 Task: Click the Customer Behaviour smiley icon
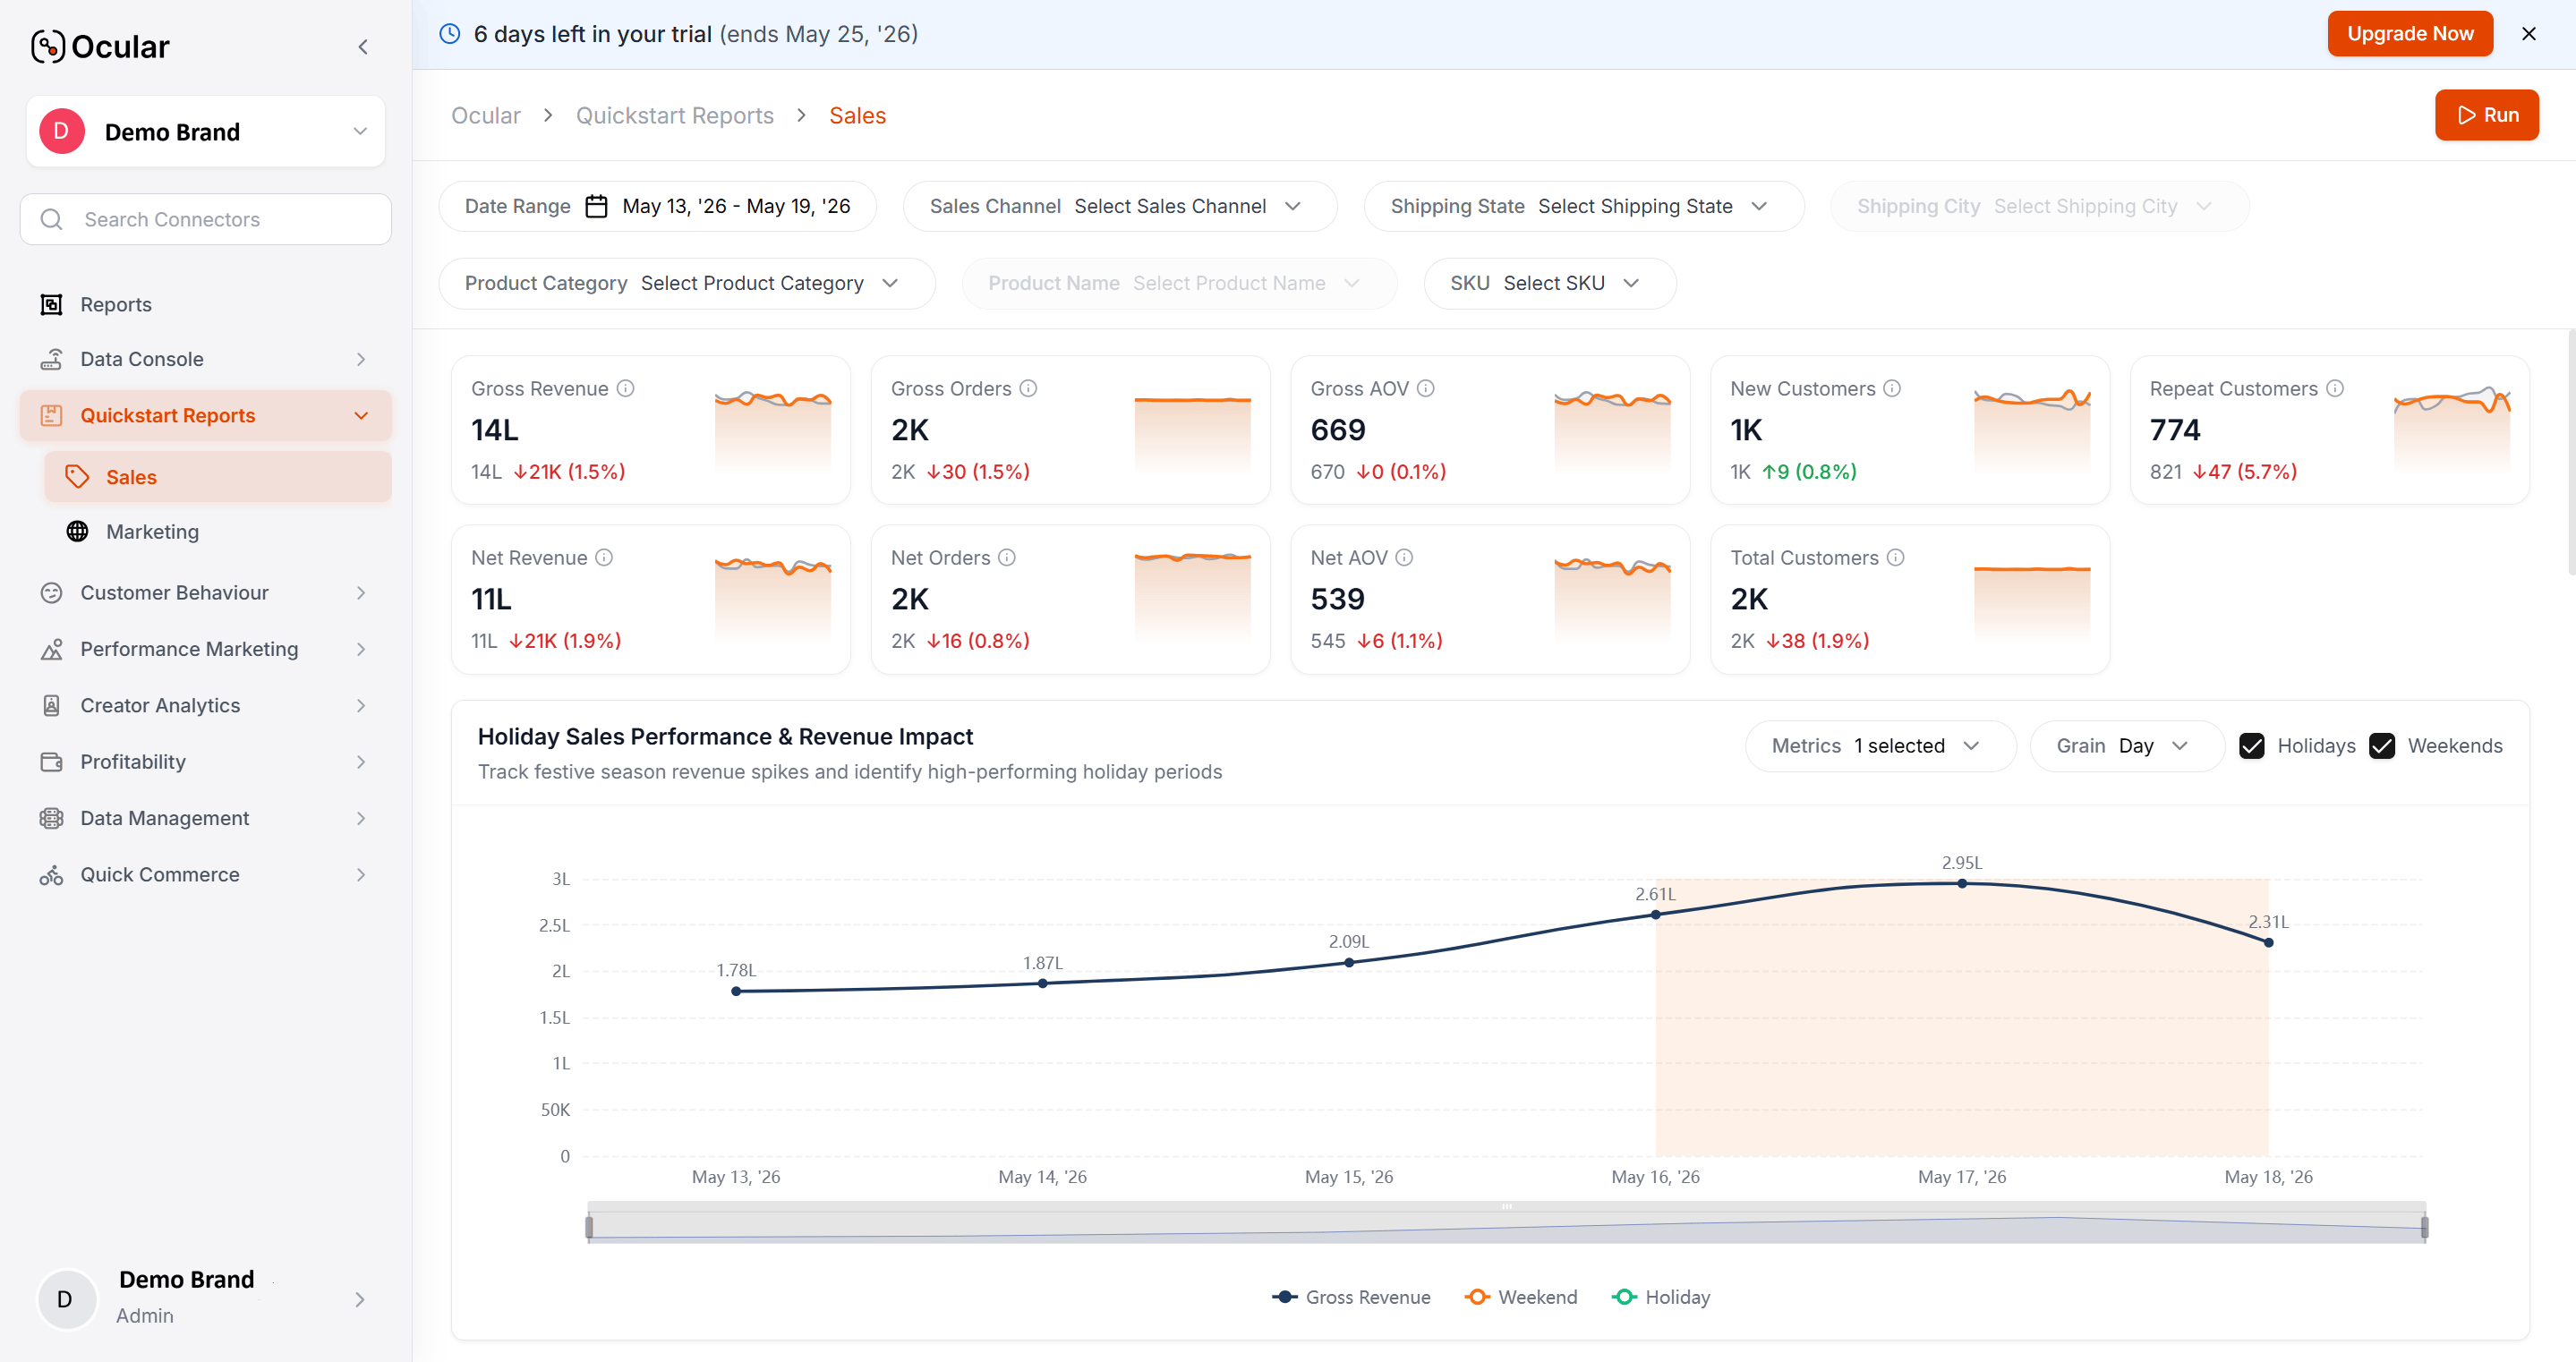point(51,593)
